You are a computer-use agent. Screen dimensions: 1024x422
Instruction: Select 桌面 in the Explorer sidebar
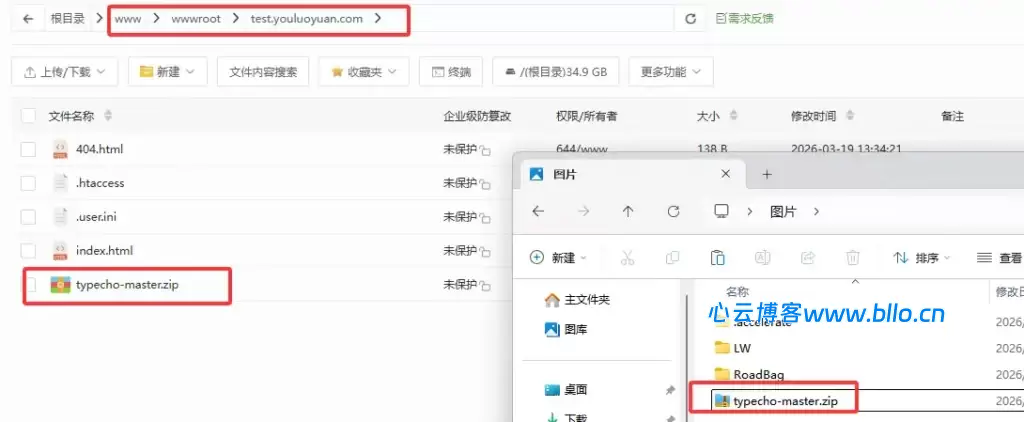575,389
